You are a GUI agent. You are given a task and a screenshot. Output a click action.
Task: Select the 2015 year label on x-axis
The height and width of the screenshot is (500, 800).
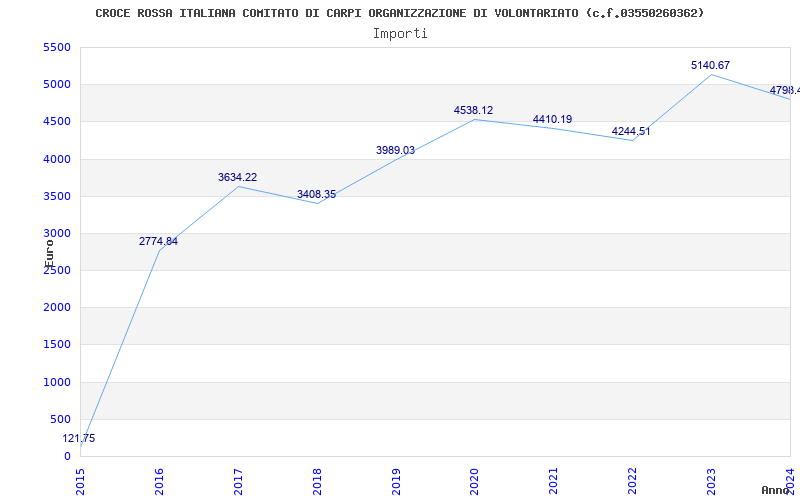[80, 481]
